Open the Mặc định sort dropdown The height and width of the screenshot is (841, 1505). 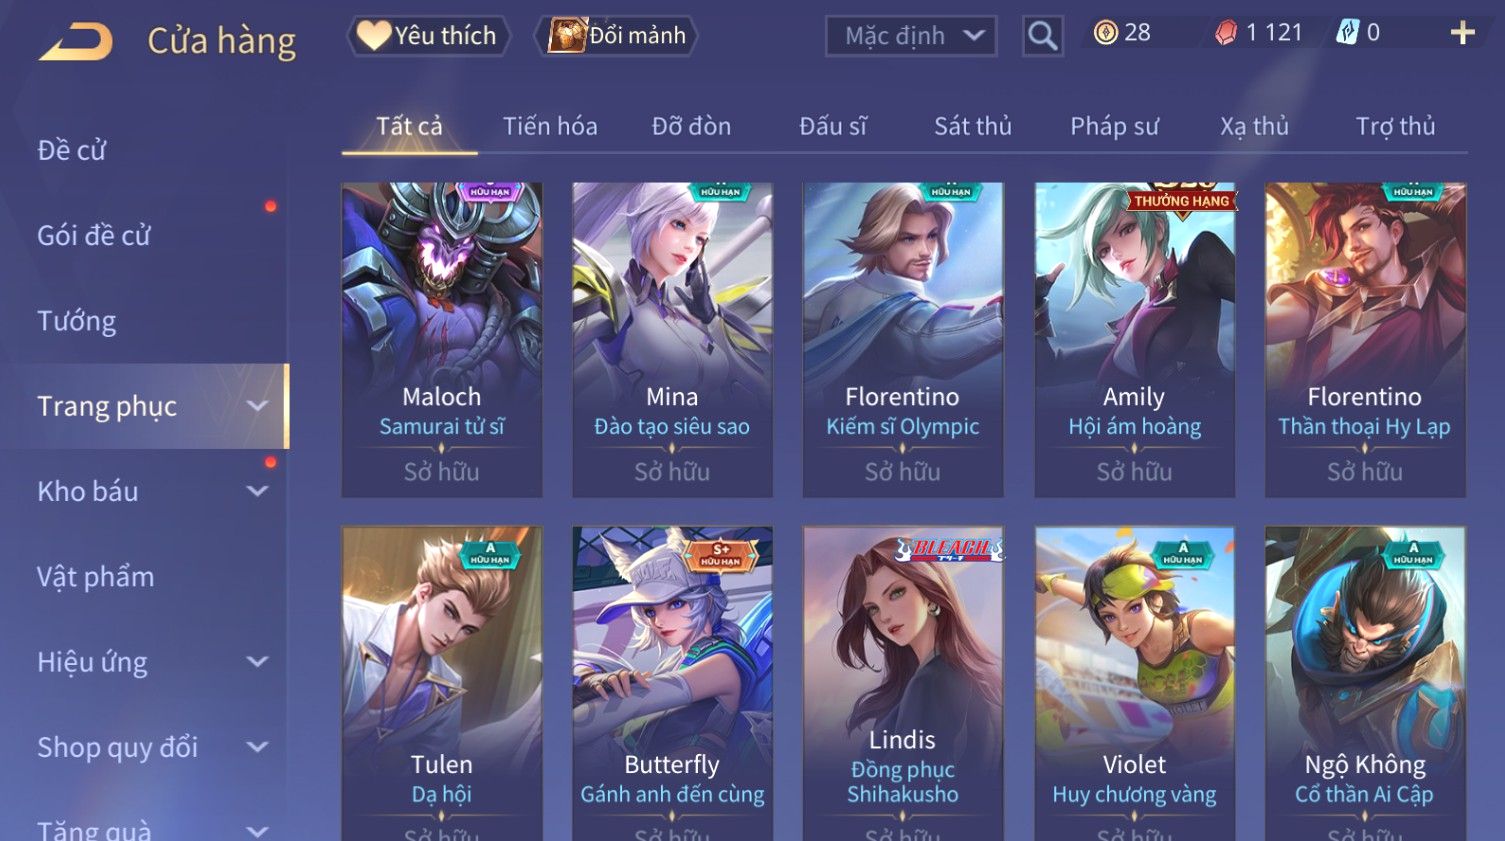[x=911, y=37]
